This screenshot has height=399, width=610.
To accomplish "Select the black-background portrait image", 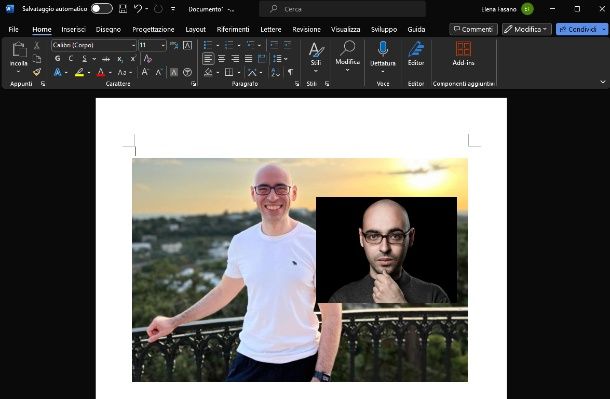I will (x=386, y=250).
